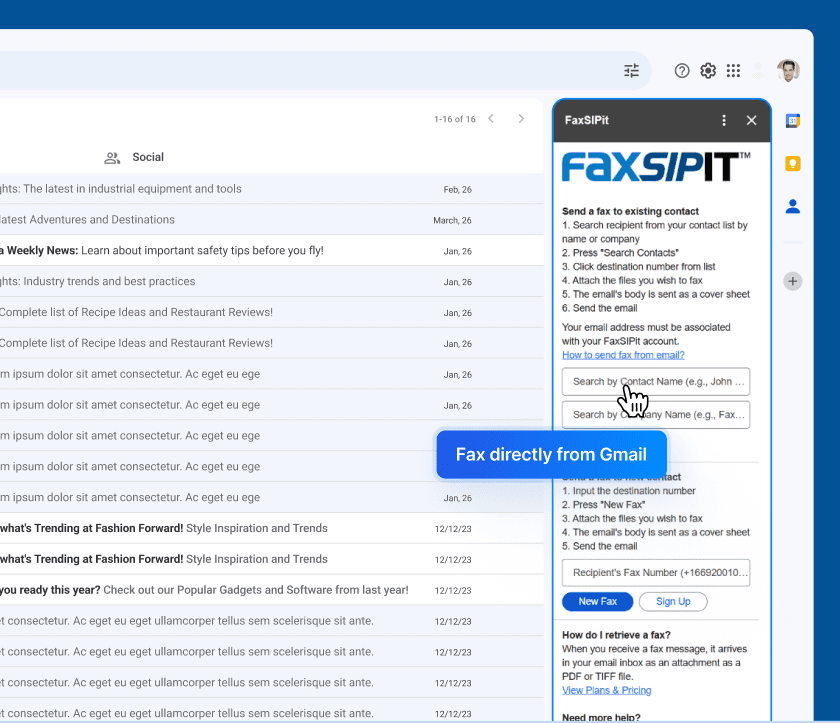Click the FaxSIPit logo image
Viewport: 840px width, 723px height.
[x=656, y=167]
